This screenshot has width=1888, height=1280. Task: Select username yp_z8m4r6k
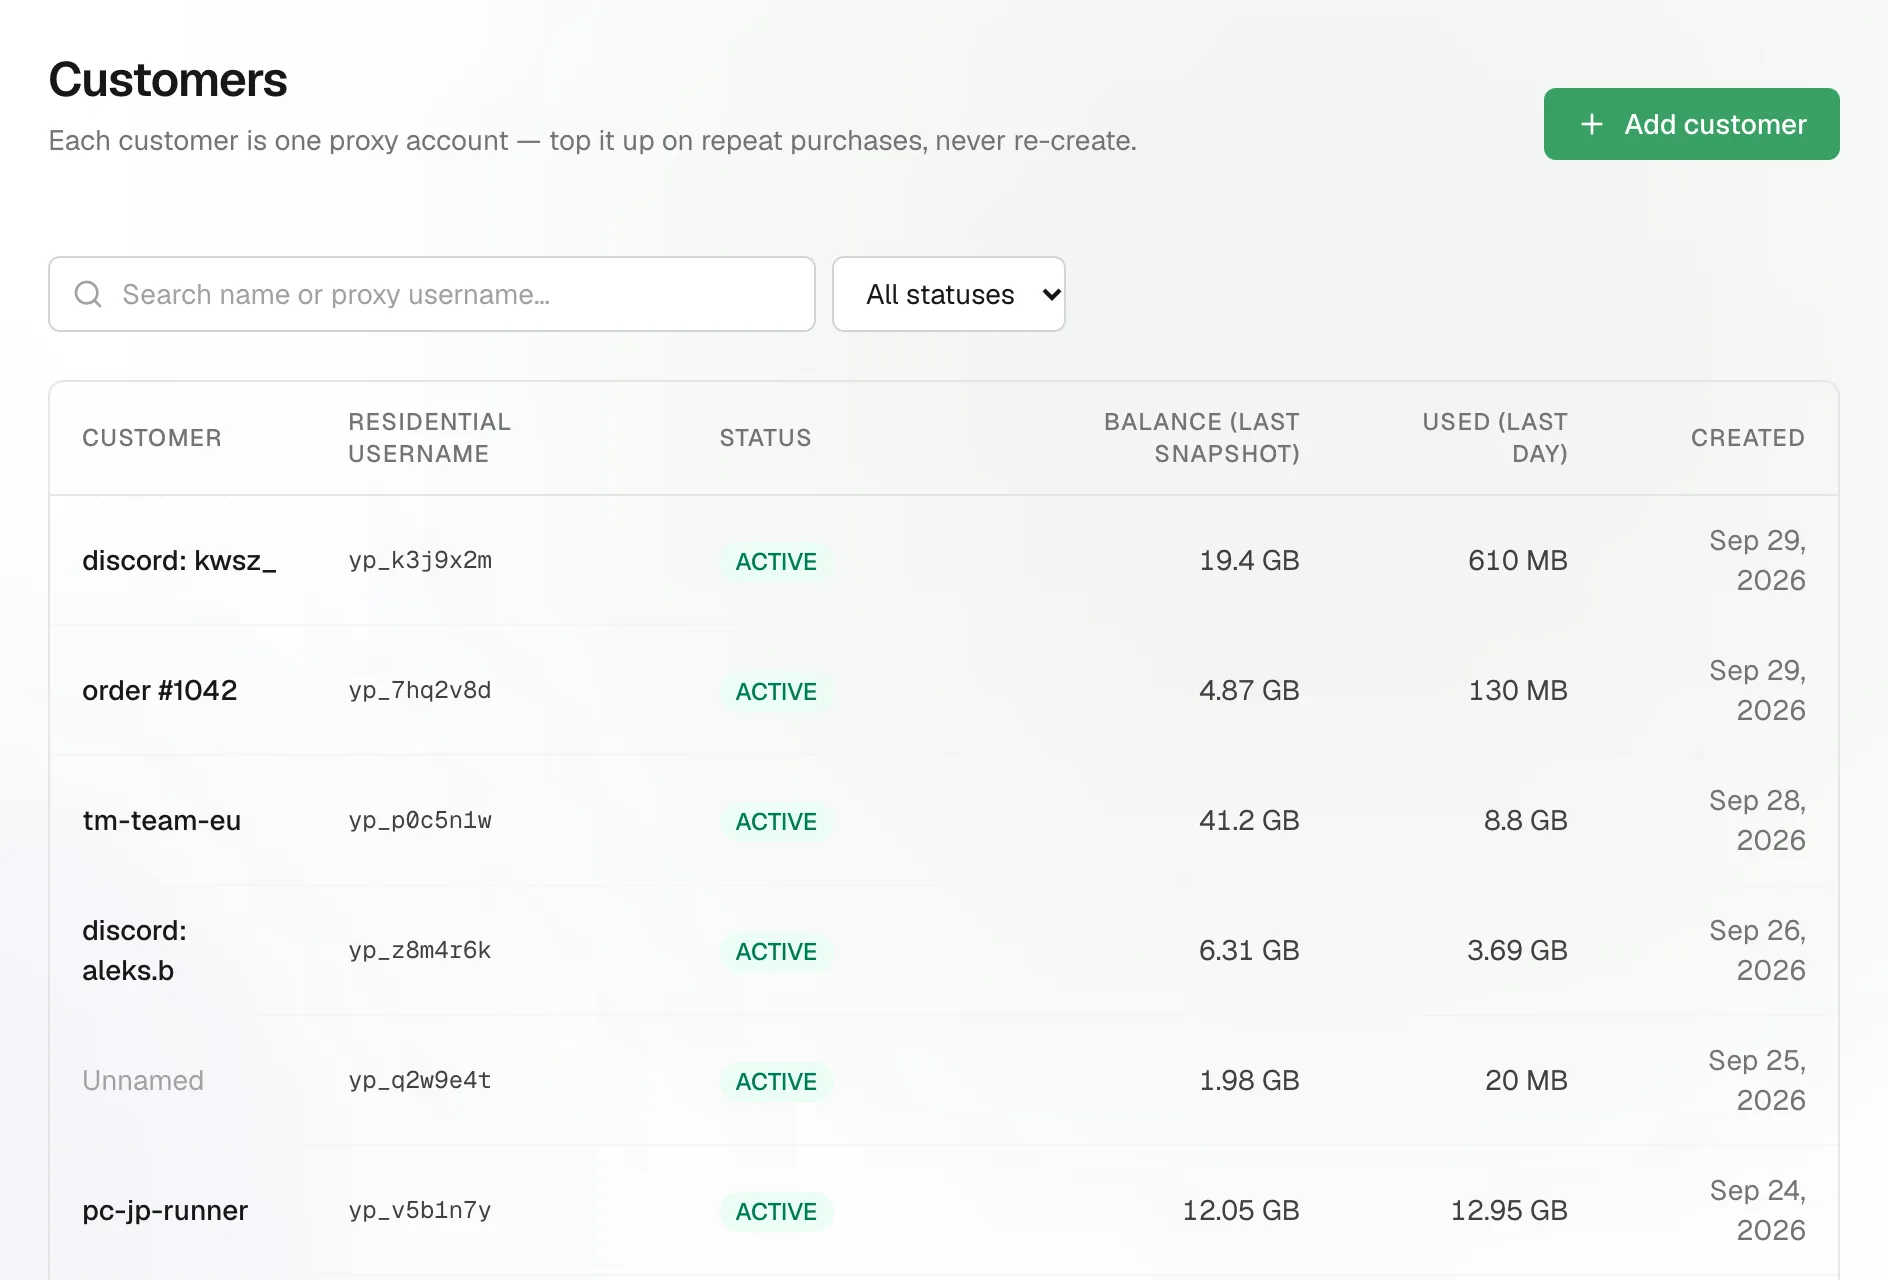[x=420, y=951]
